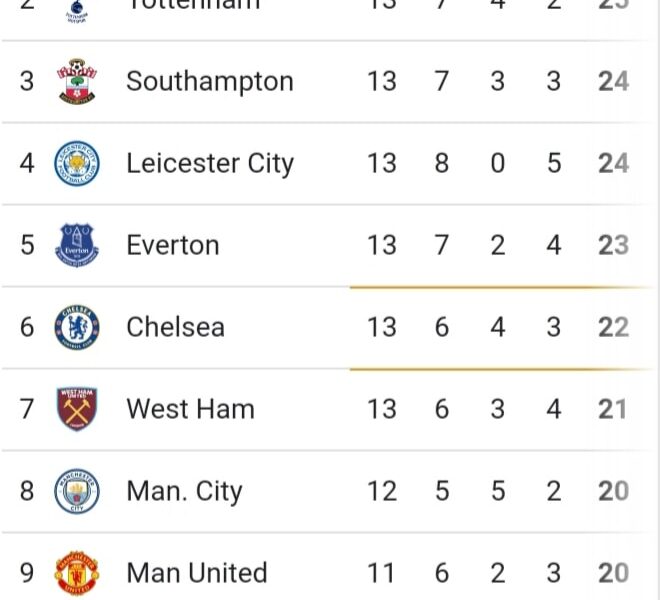Image resolution: width=660 pixels, height=600 pixels.
Task: Click the Leicester City club crest
Action: [77, 163]
